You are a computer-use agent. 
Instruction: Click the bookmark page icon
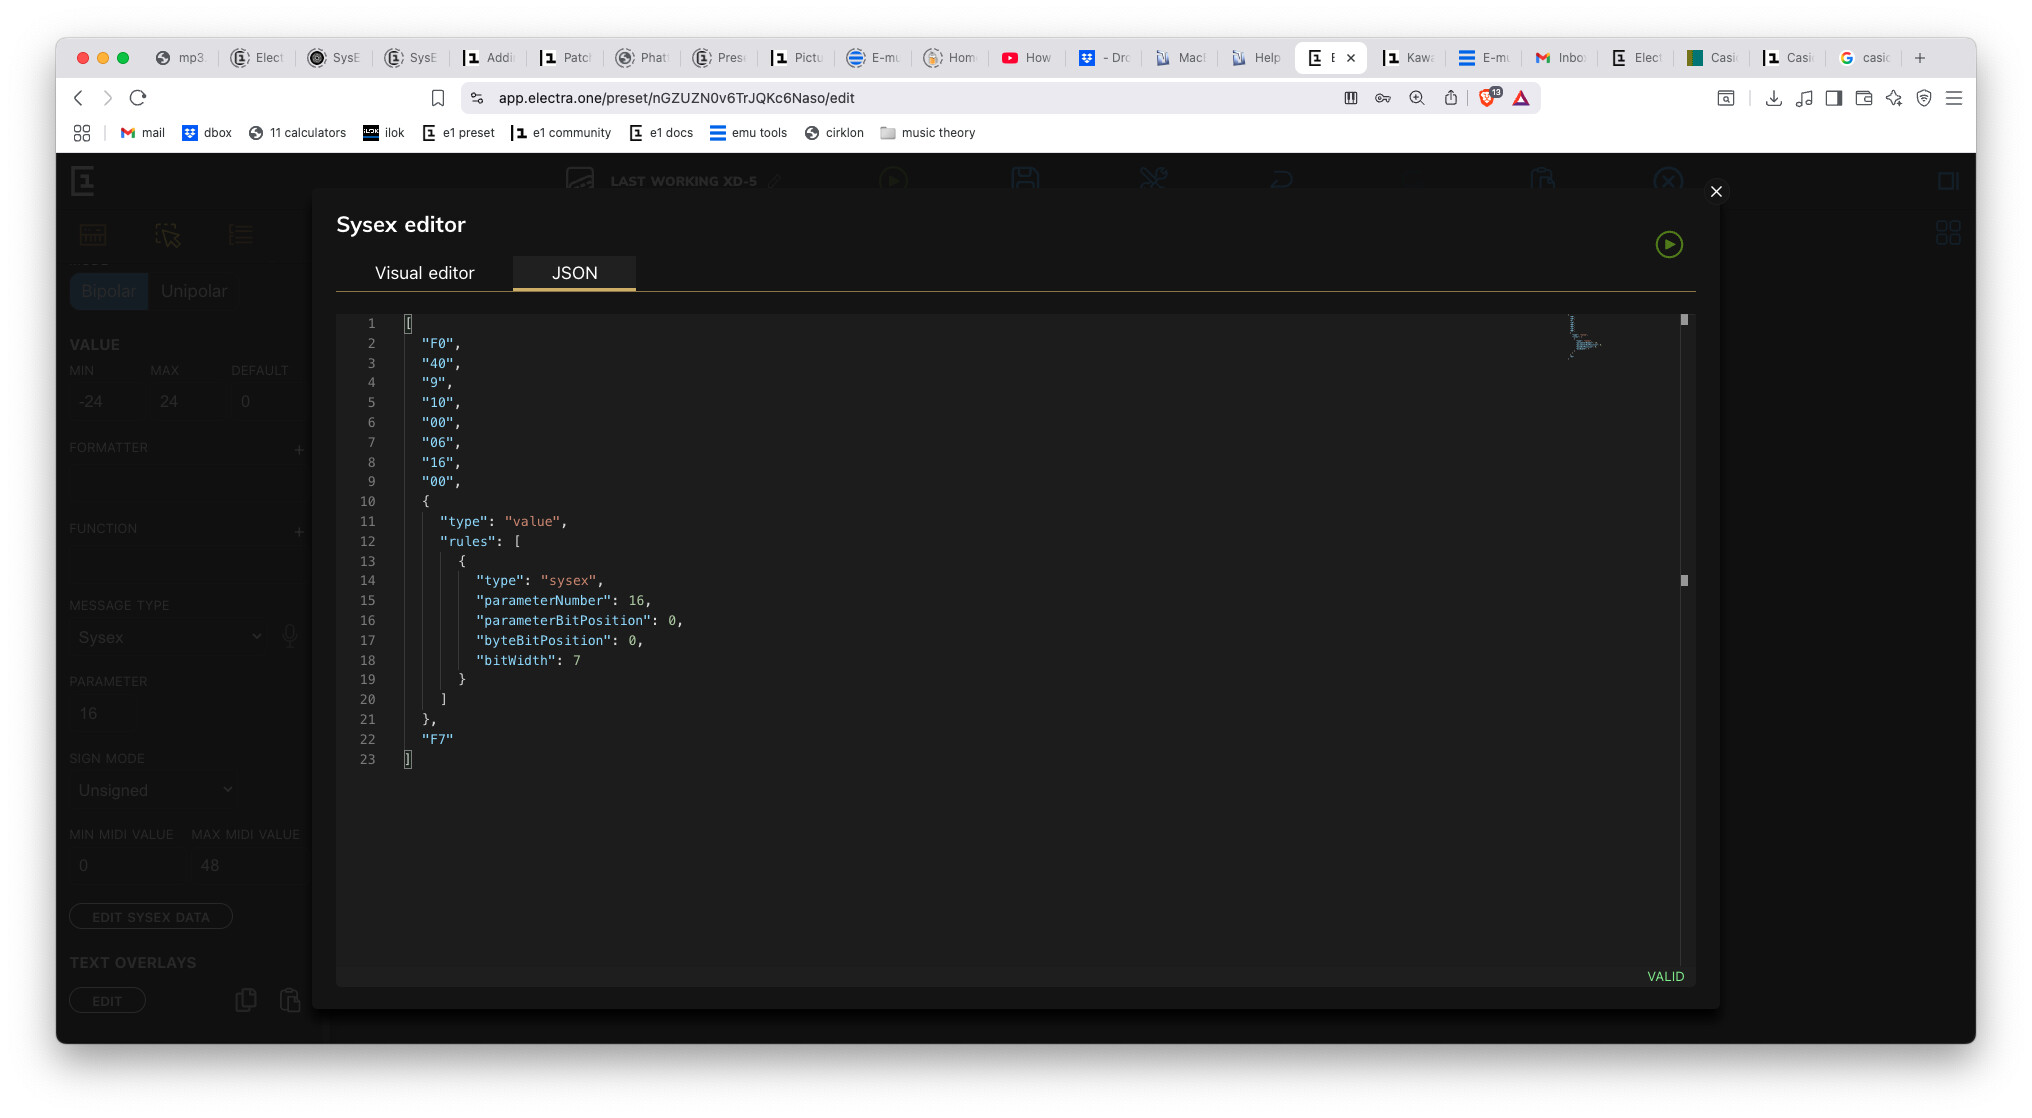point(437,98)
